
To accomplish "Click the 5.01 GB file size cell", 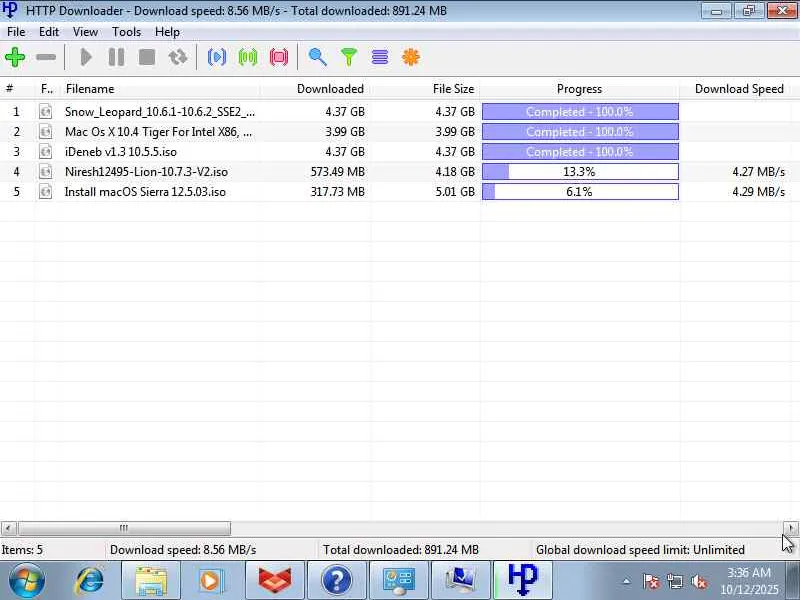I will (455, 192).
